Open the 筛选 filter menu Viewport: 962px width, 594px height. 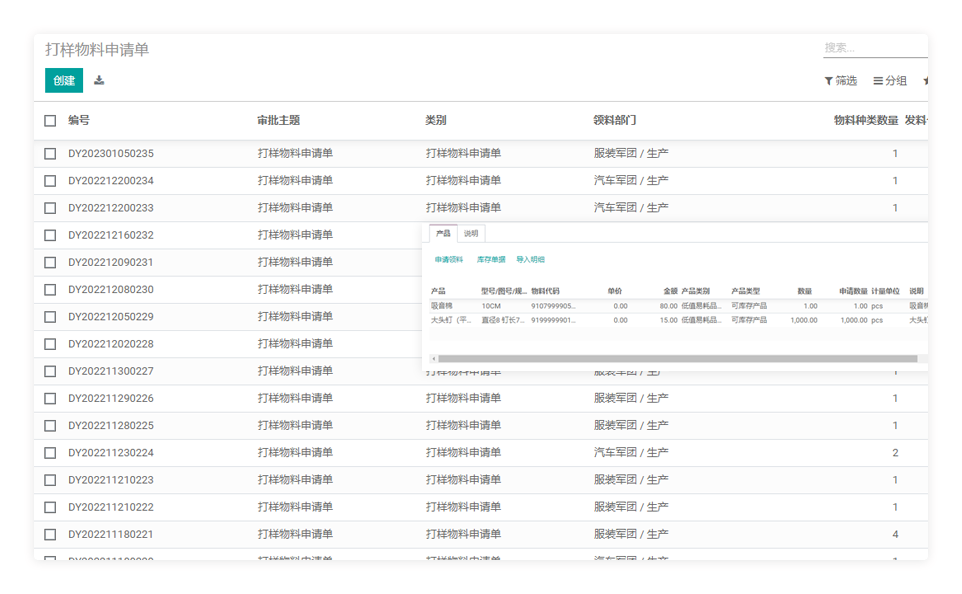coord(840,81)
